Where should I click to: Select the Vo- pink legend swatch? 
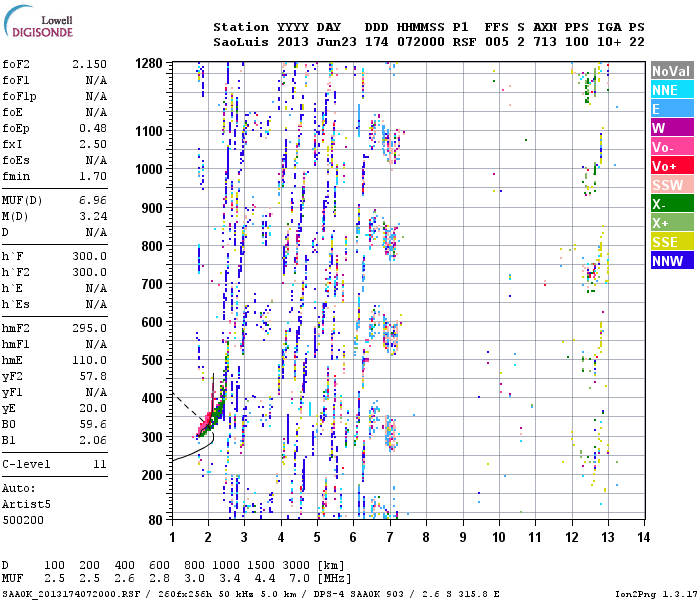pyautogui.click(x=672, y=146)
